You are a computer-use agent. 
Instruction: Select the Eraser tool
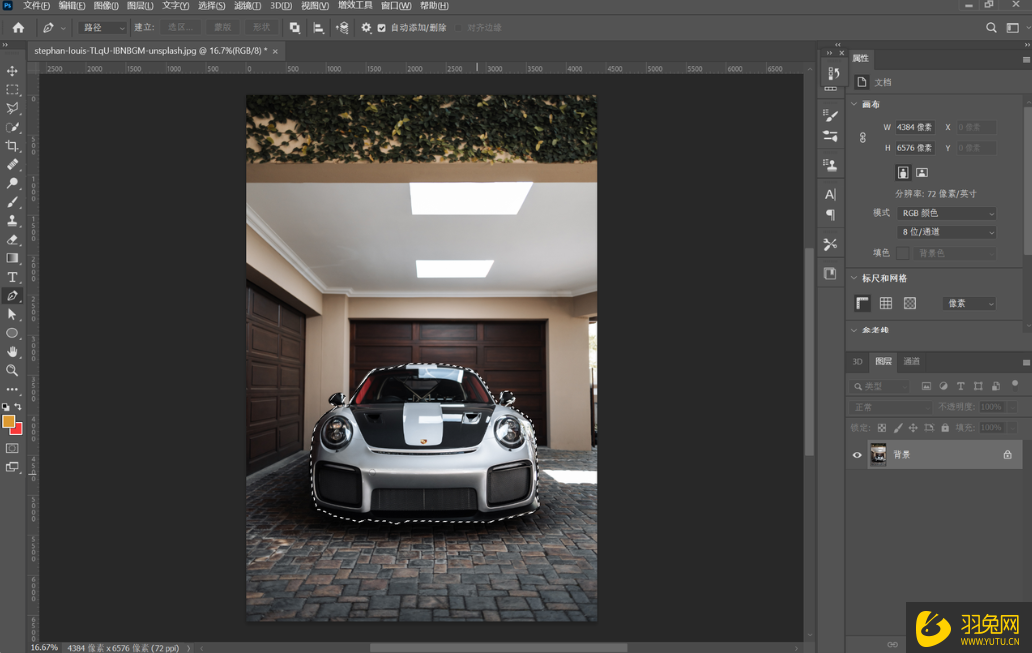point(12,240)
